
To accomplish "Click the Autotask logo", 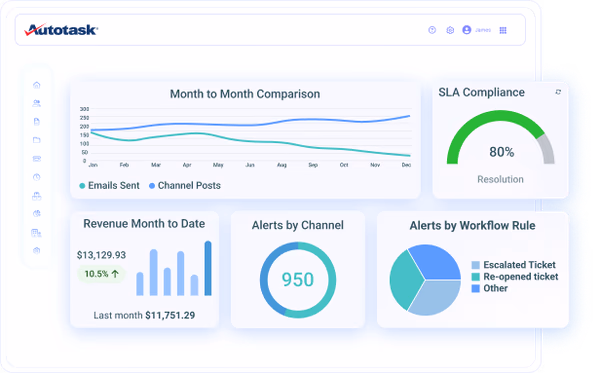I will coord(61,30).
